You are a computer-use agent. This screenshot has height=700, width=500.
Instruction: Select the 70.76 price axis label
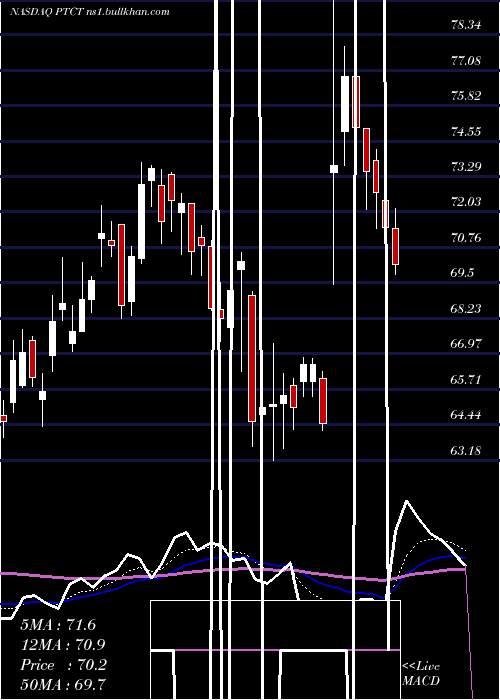466,238
